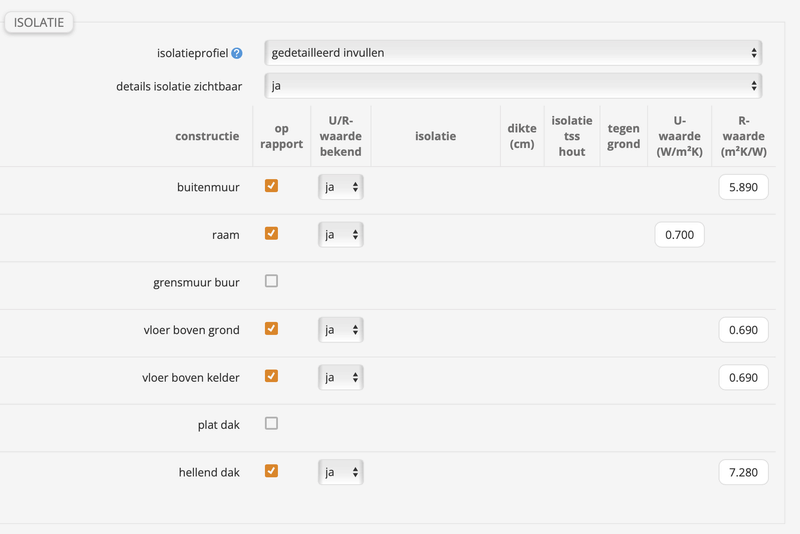The height and width of the screenshot is (534, 800).
Task: Open hellend dak U/R-waarde dropdown
Action: click(x=341, y=472)
